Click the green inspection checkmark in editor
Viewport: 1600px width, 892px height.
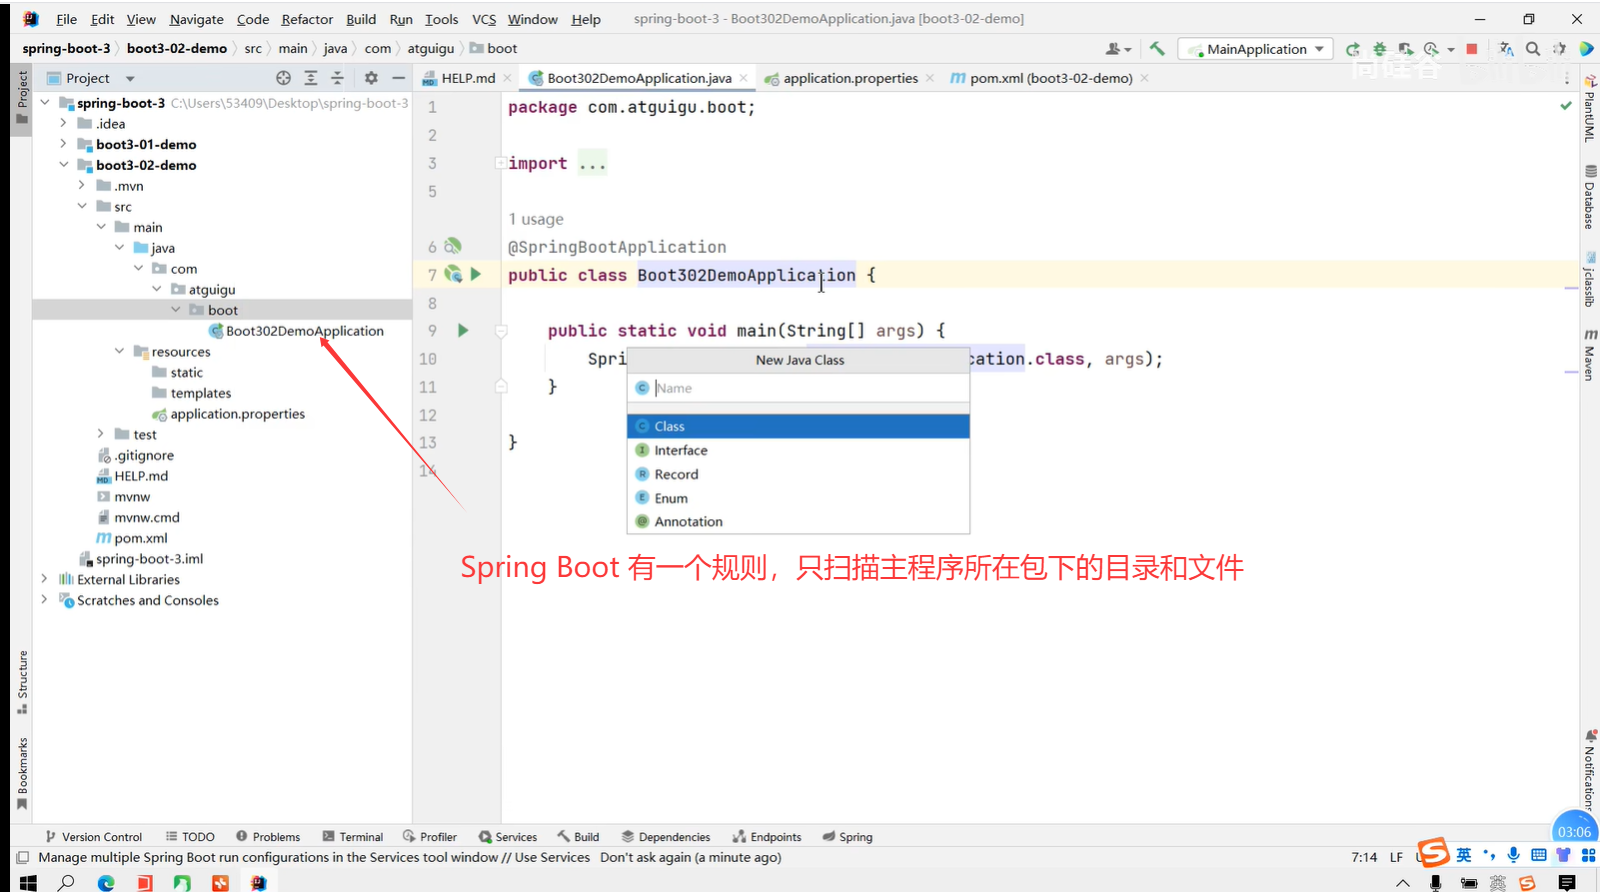click(1566, 105)
